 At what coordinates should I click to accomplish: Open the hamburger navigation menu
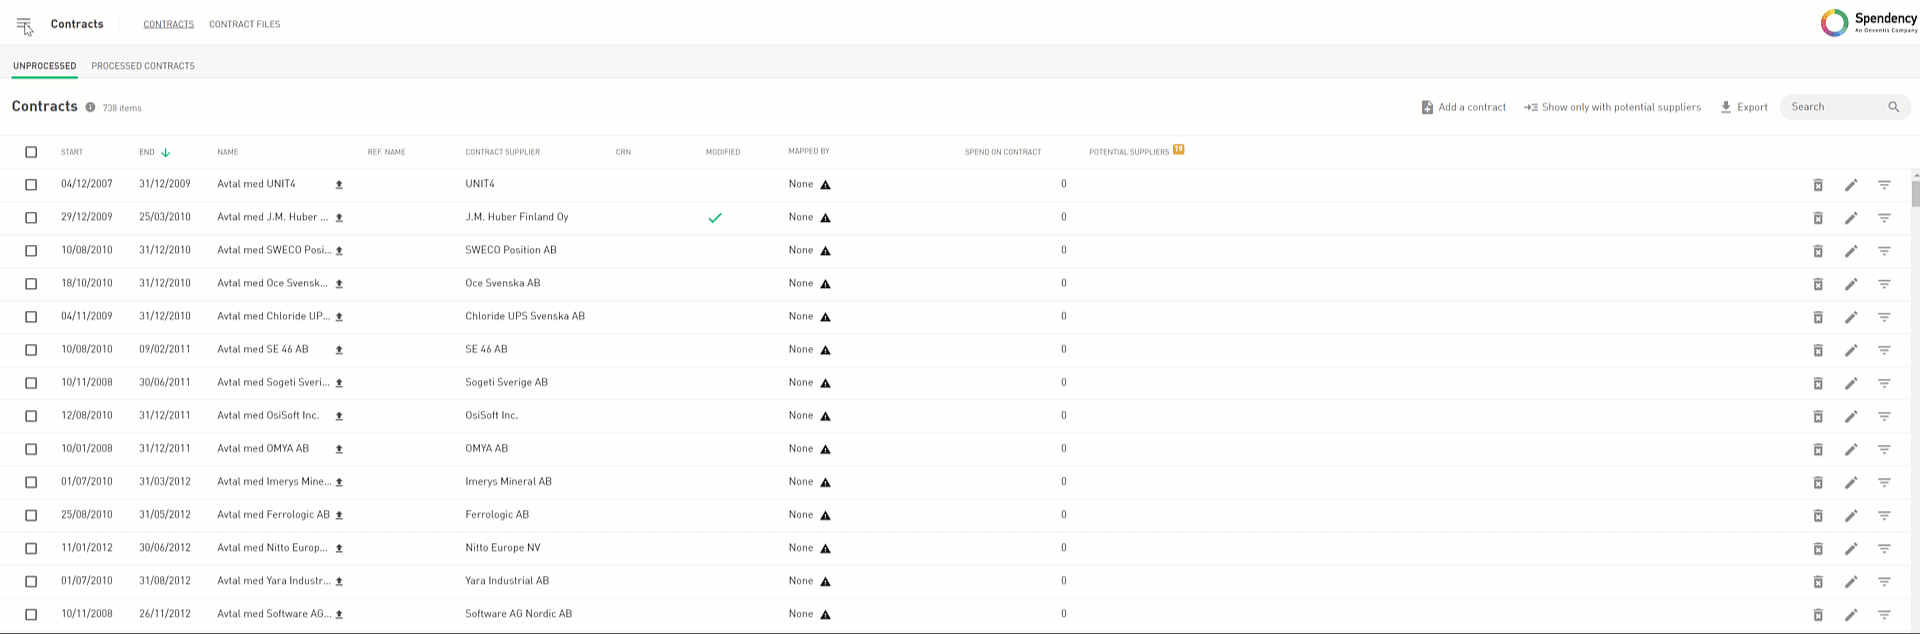point(24,25)
